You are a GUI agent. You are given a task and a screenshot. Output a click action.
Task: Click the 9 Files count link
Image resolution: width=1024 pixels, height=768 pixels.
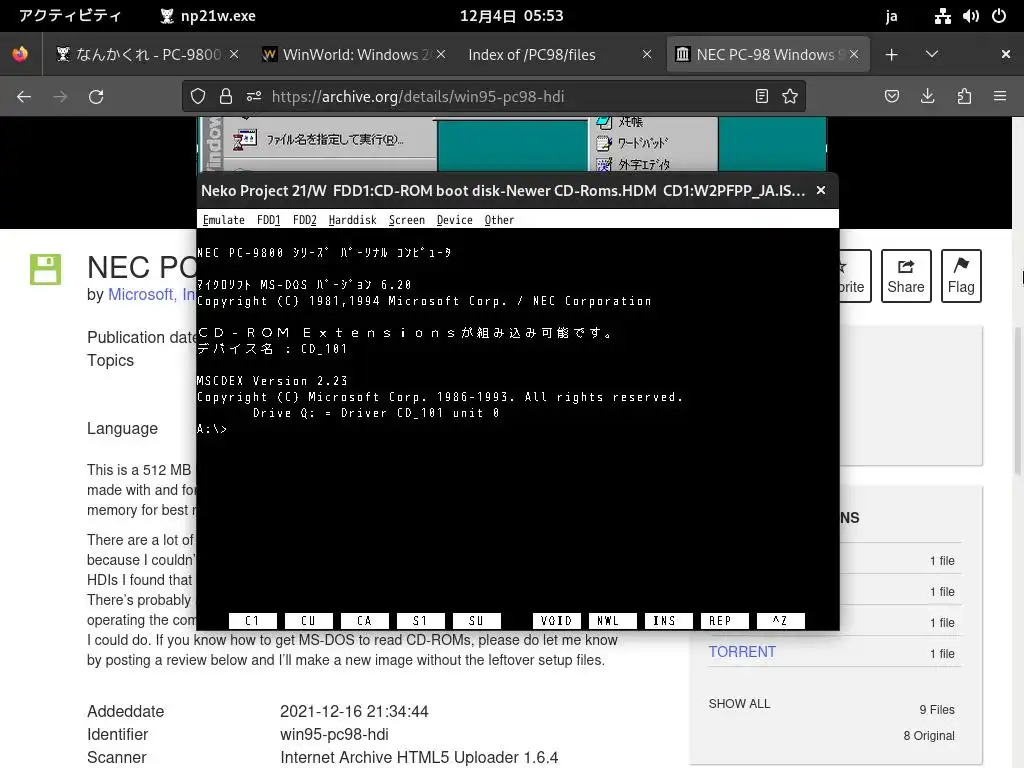click(936, 709)
